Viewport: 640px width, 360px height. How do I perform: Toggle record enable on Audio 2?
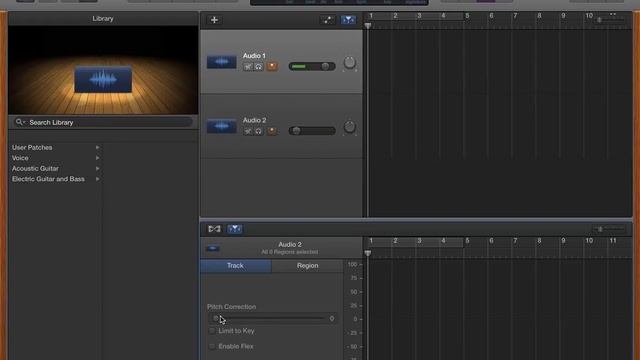(x=272, y=131)
